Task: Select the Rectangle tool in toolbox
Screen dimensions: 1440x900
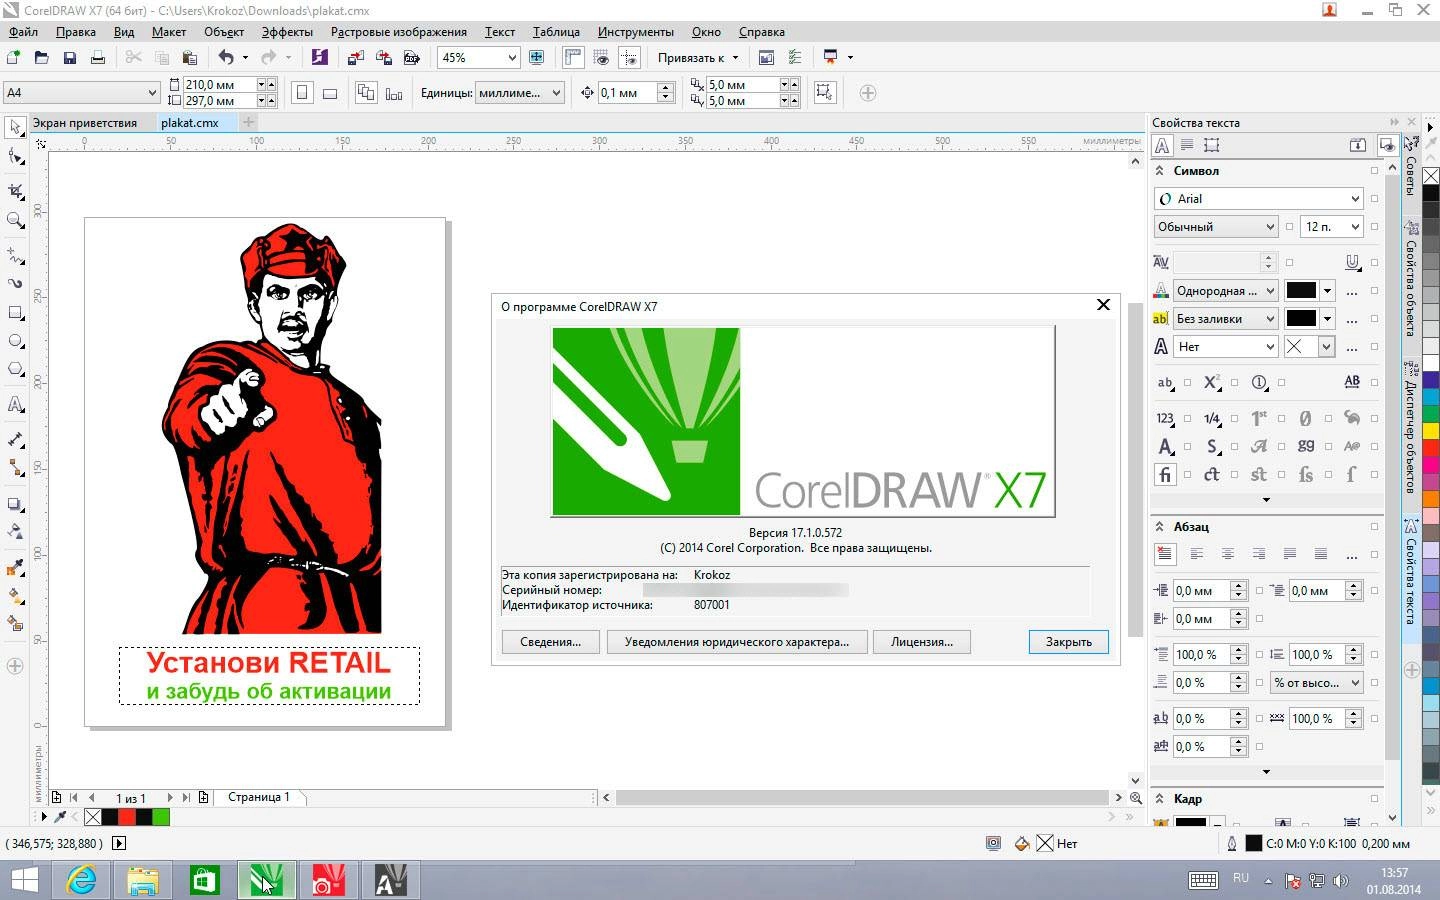Action: (x=15, y=313)
